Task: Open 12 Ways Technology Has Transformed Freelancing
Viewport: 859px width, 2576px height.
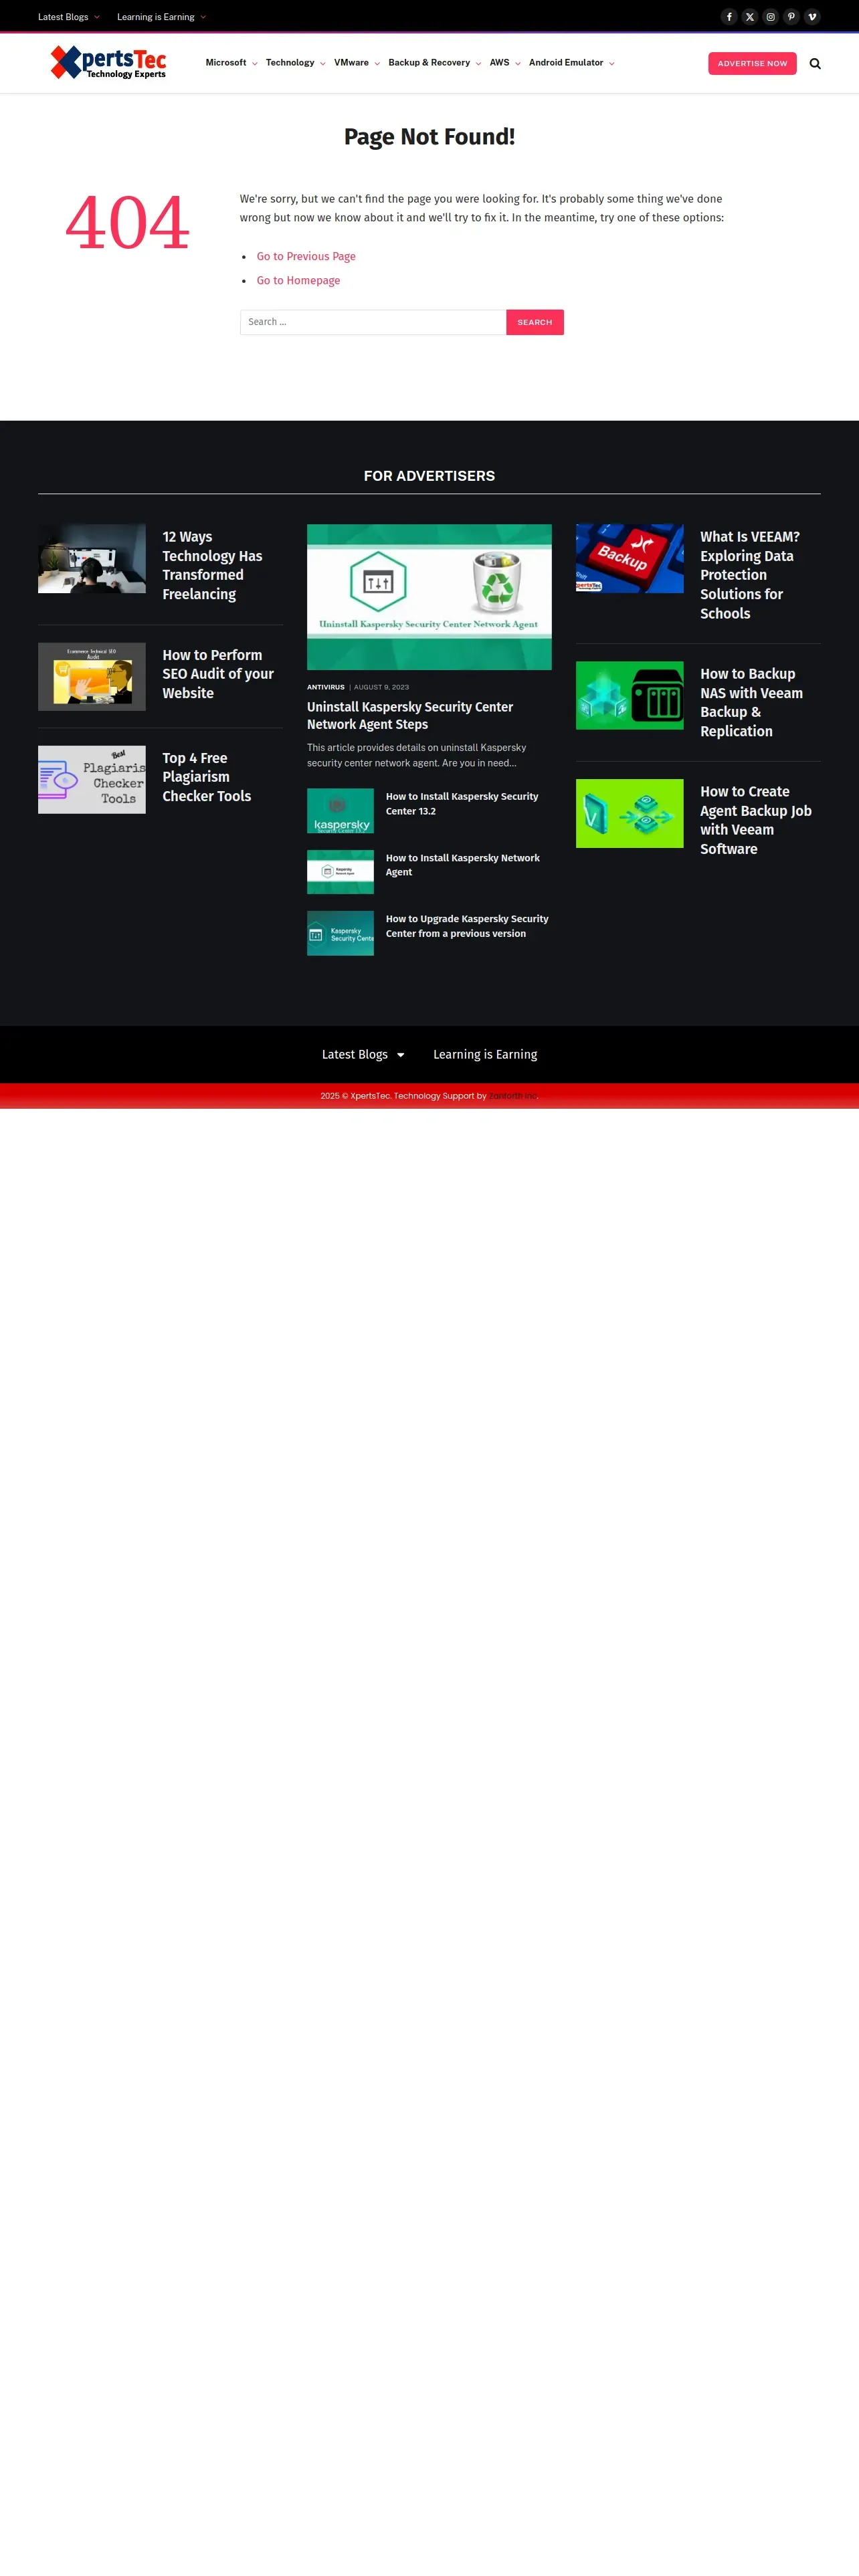Action: [212, 565]
